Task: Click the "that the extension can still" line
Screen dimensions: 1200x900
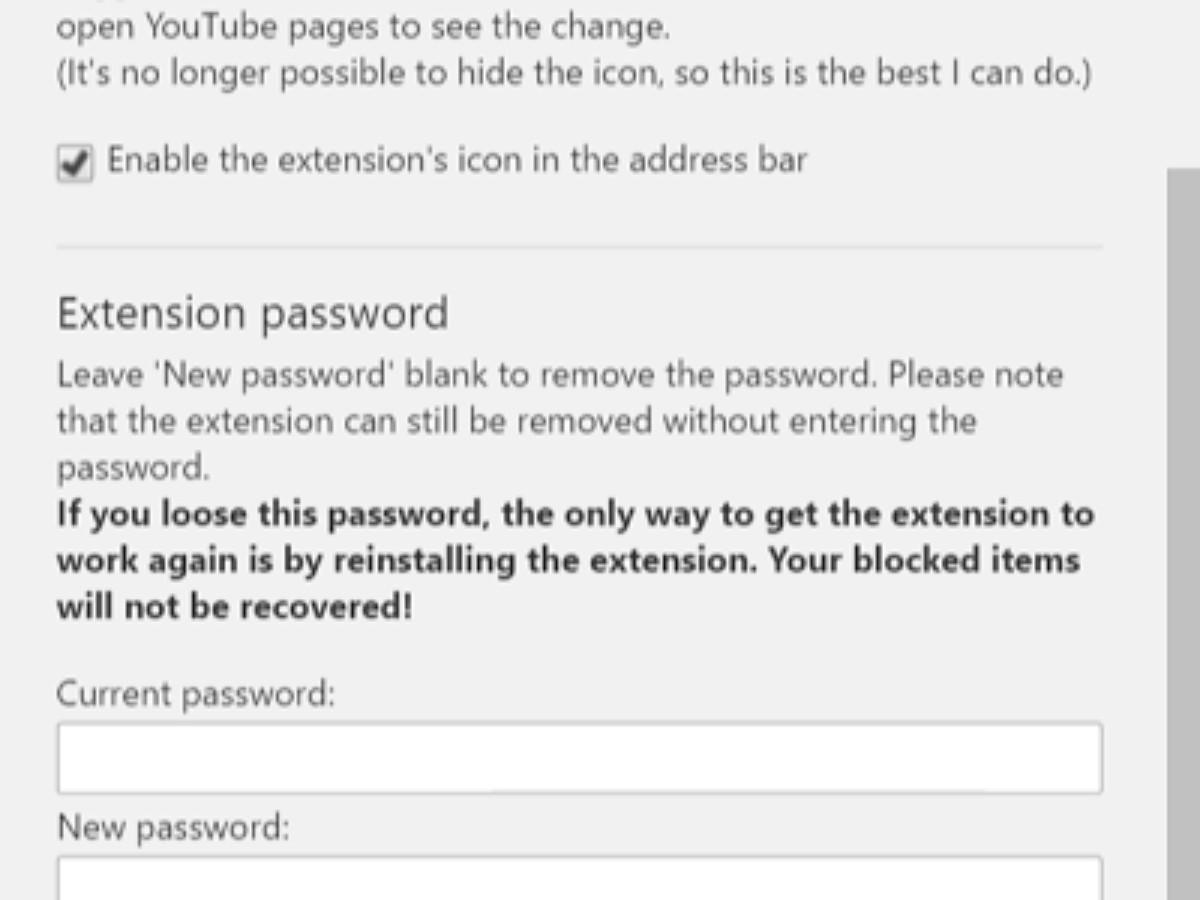Action: point(515,421)
